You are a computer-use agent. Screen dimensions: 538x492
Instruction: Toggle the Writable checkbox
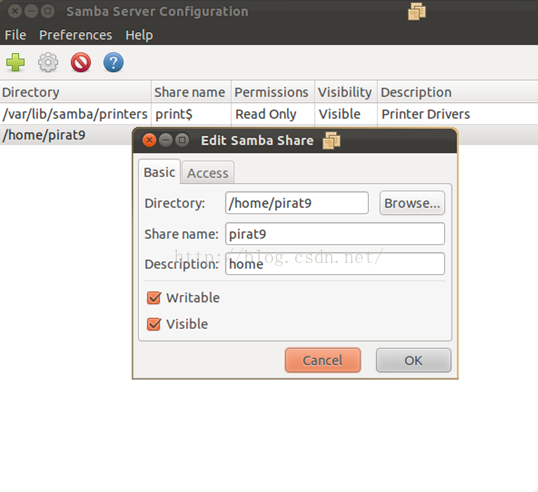click(154, 298)
